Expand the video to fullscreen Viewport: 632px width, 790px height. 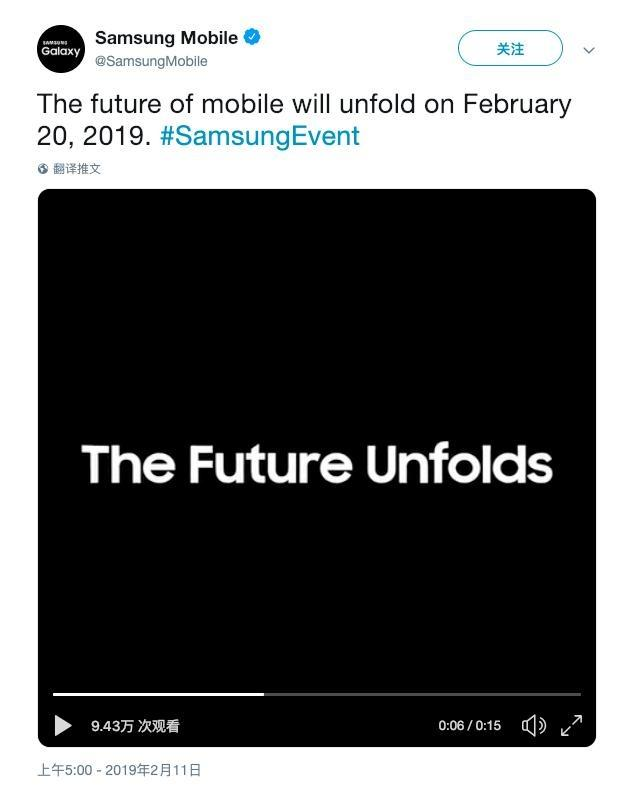tap(572, 726)
